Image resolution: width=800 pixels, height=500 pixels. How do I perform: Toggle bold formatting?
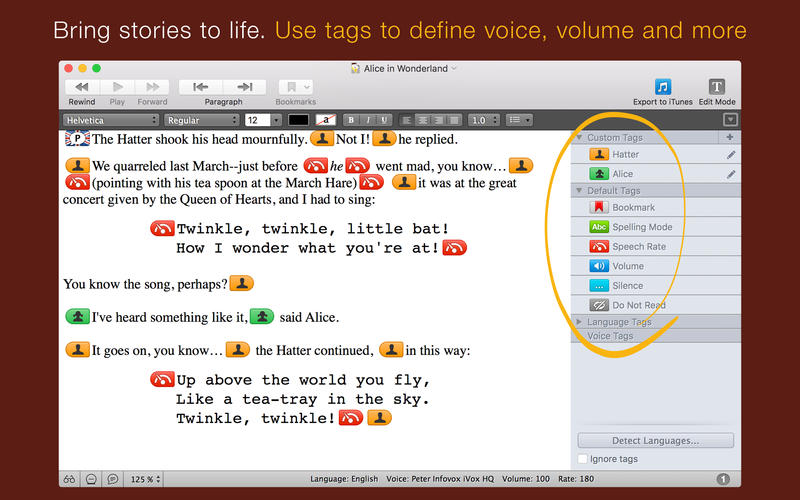click(351, 120)
